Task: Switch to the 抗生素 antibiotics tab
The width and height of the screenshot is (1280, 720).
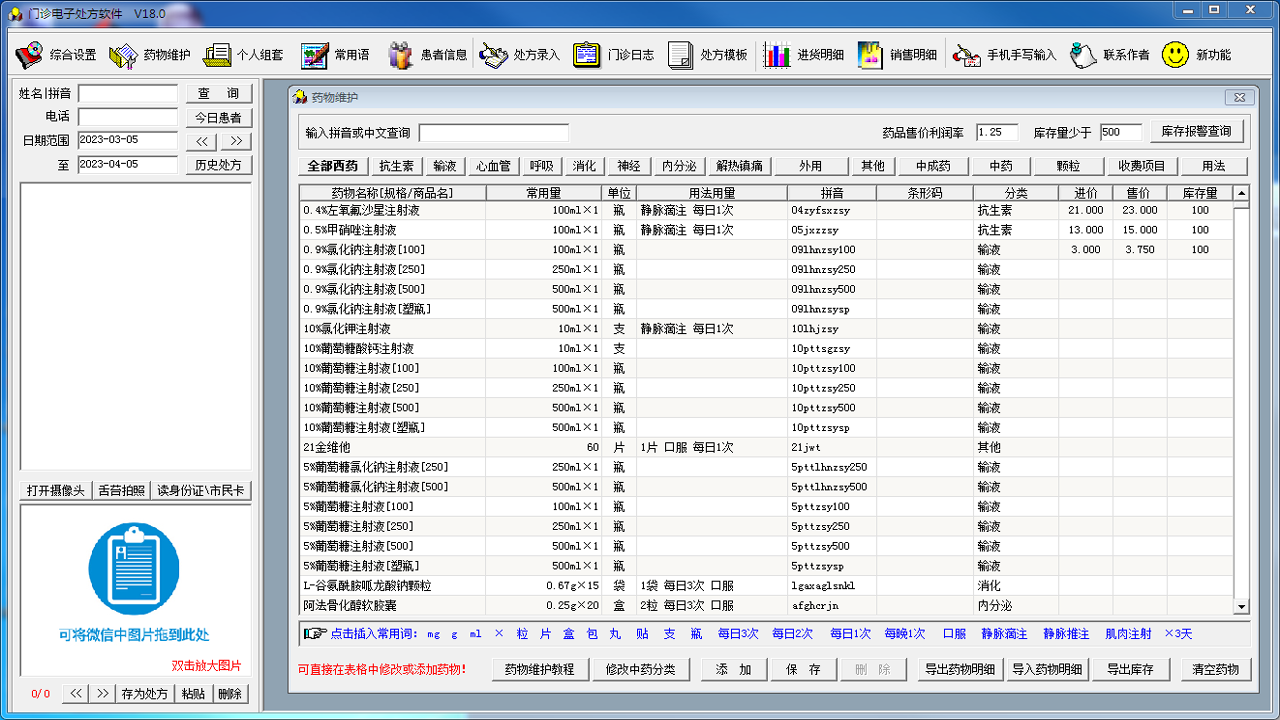Action: [396, 166]
